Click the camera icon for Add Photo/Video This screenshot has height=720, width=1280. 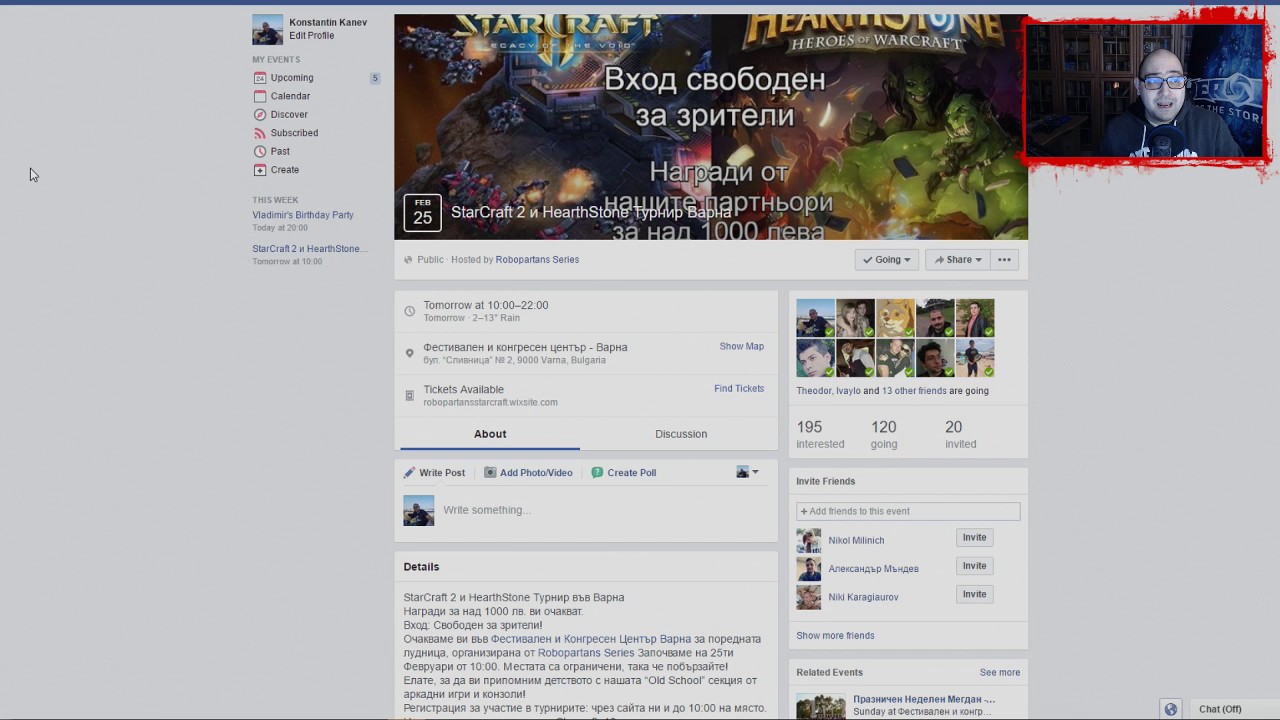point(490,473)
